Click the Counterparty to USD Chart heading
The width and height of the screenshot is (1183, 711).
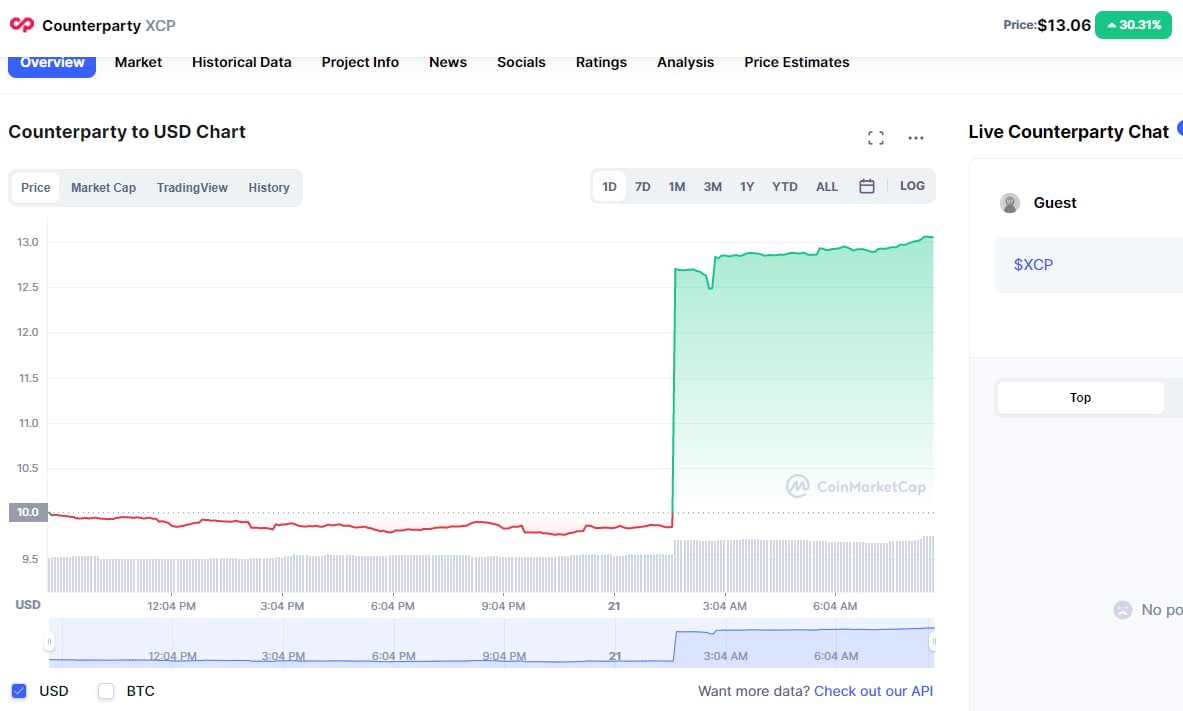point(127,131)
